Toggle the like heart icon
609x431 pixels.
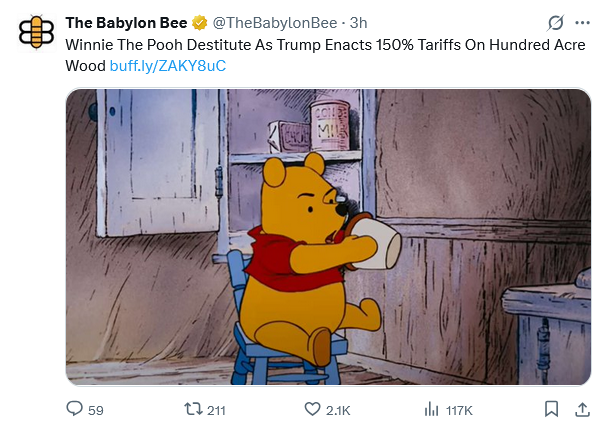pos(311,409)
